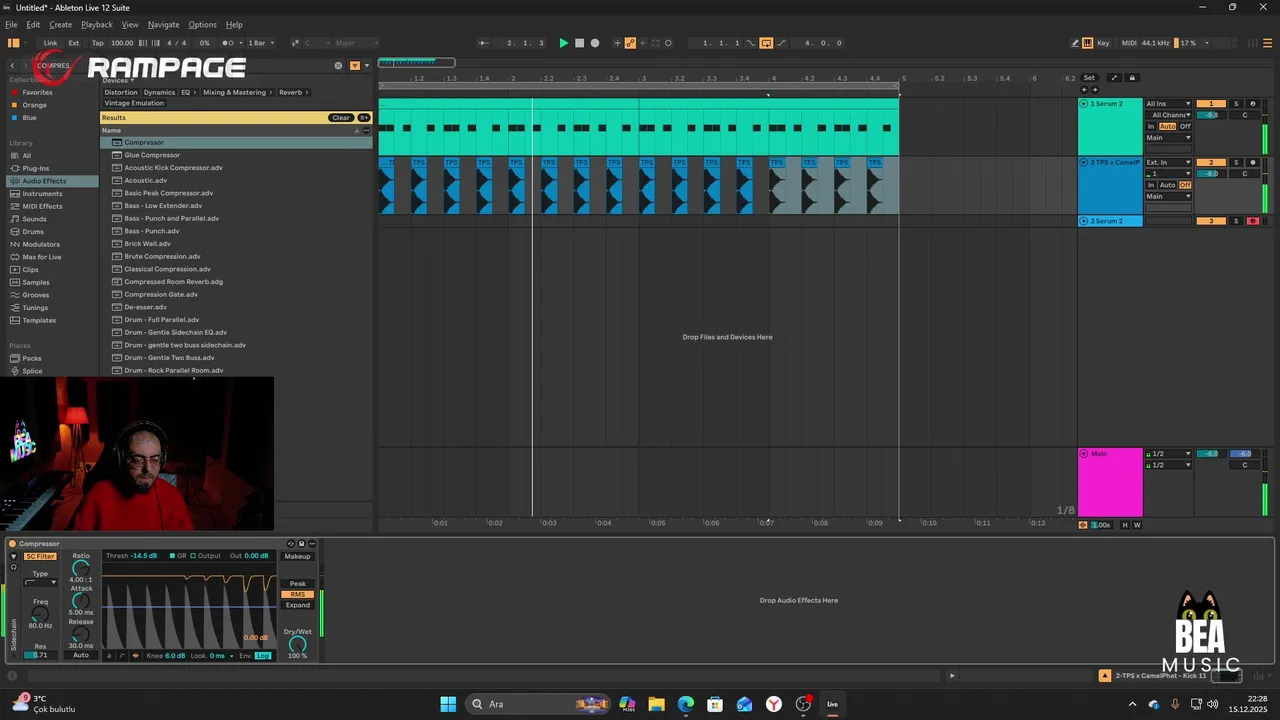Toggle the SC Filter switch
This screenshot has height=720, width=1280.
click(40, 556)
